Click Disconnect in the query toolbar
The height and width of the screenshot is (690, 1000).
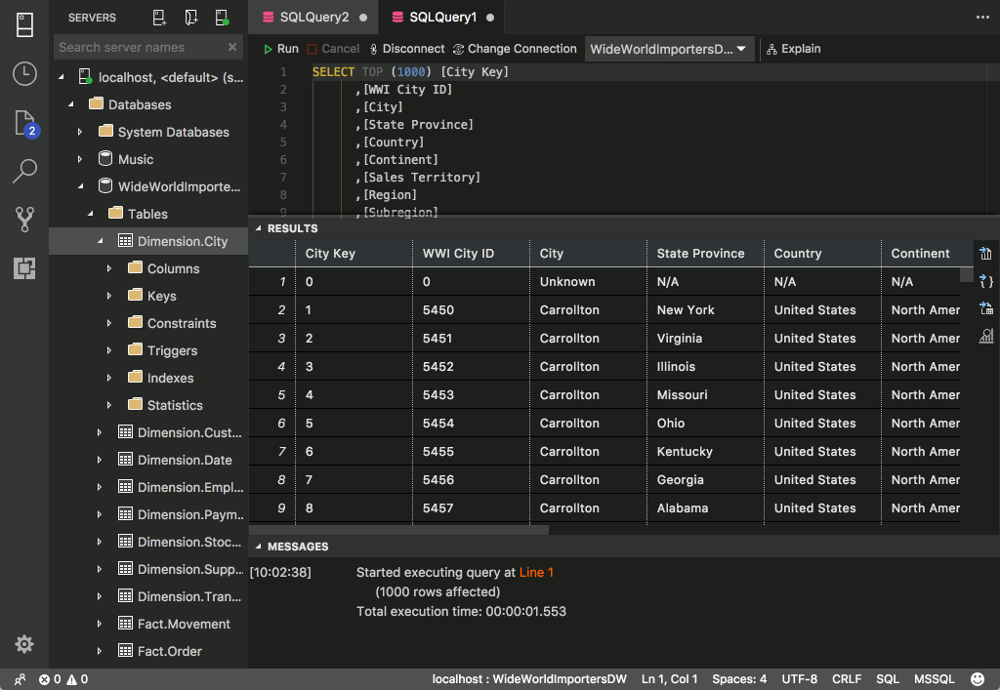tap(406, 49)
